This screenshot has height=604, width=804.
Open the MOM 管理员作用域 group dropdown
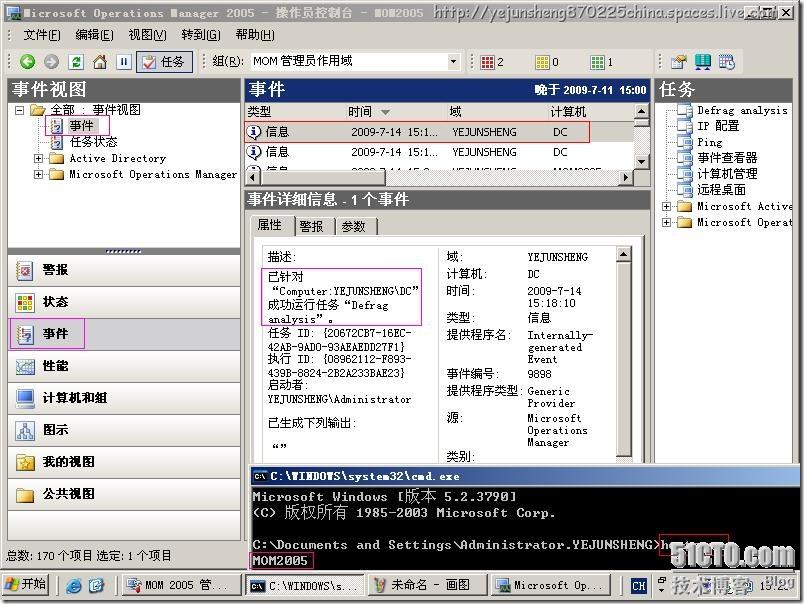point(453,62)
